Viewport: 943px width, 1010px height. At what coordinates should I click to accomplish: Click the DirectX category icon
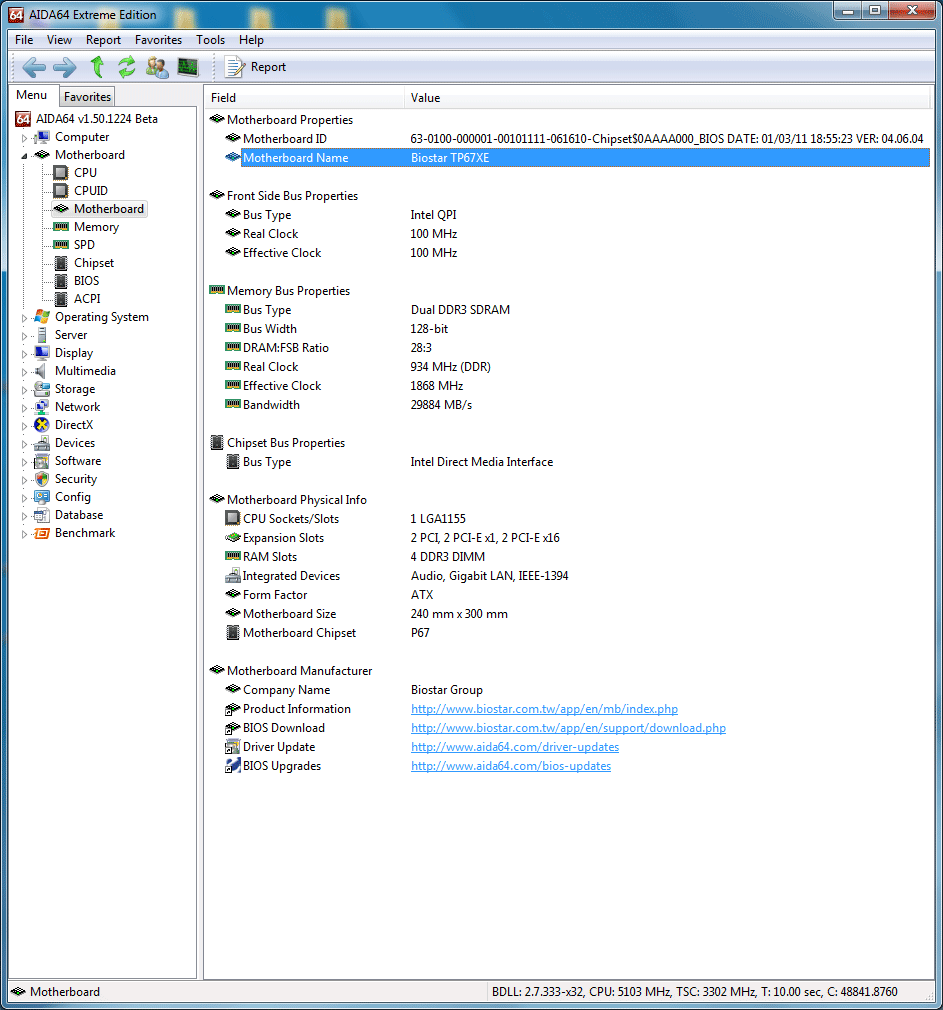click(42, 425)
